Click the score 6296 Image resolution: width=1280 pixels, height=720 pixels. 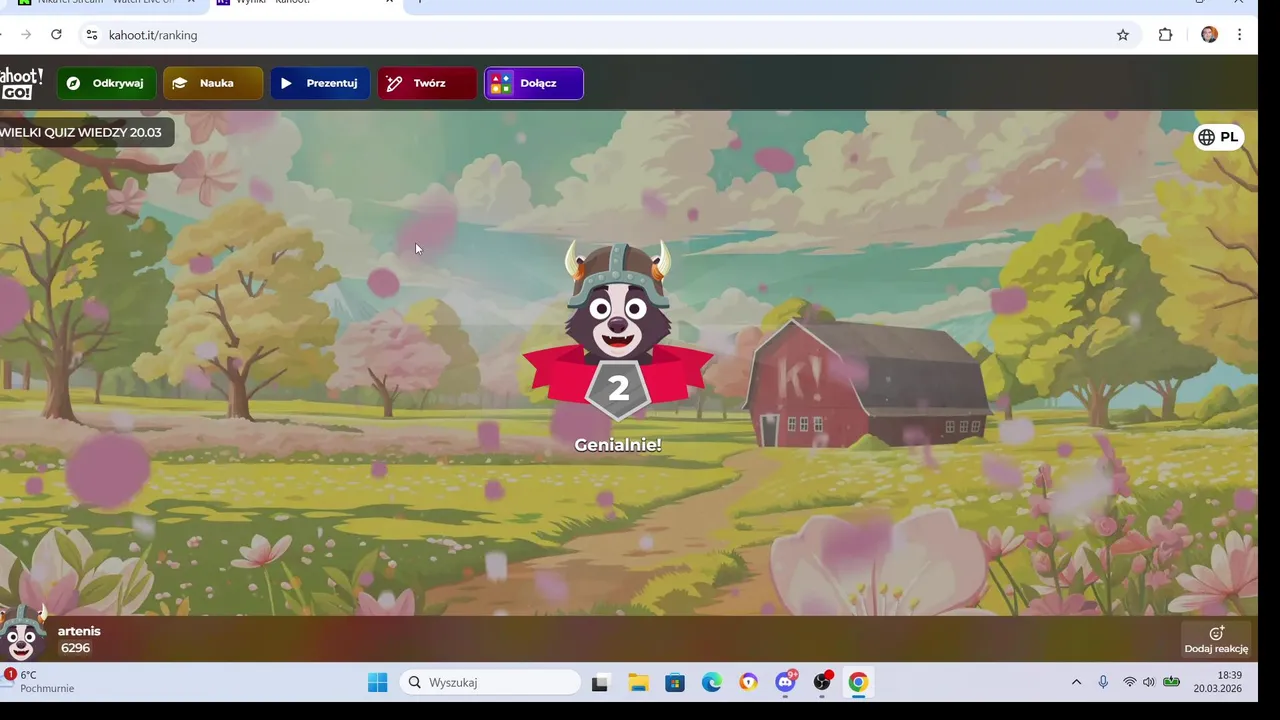click(75, 648)
